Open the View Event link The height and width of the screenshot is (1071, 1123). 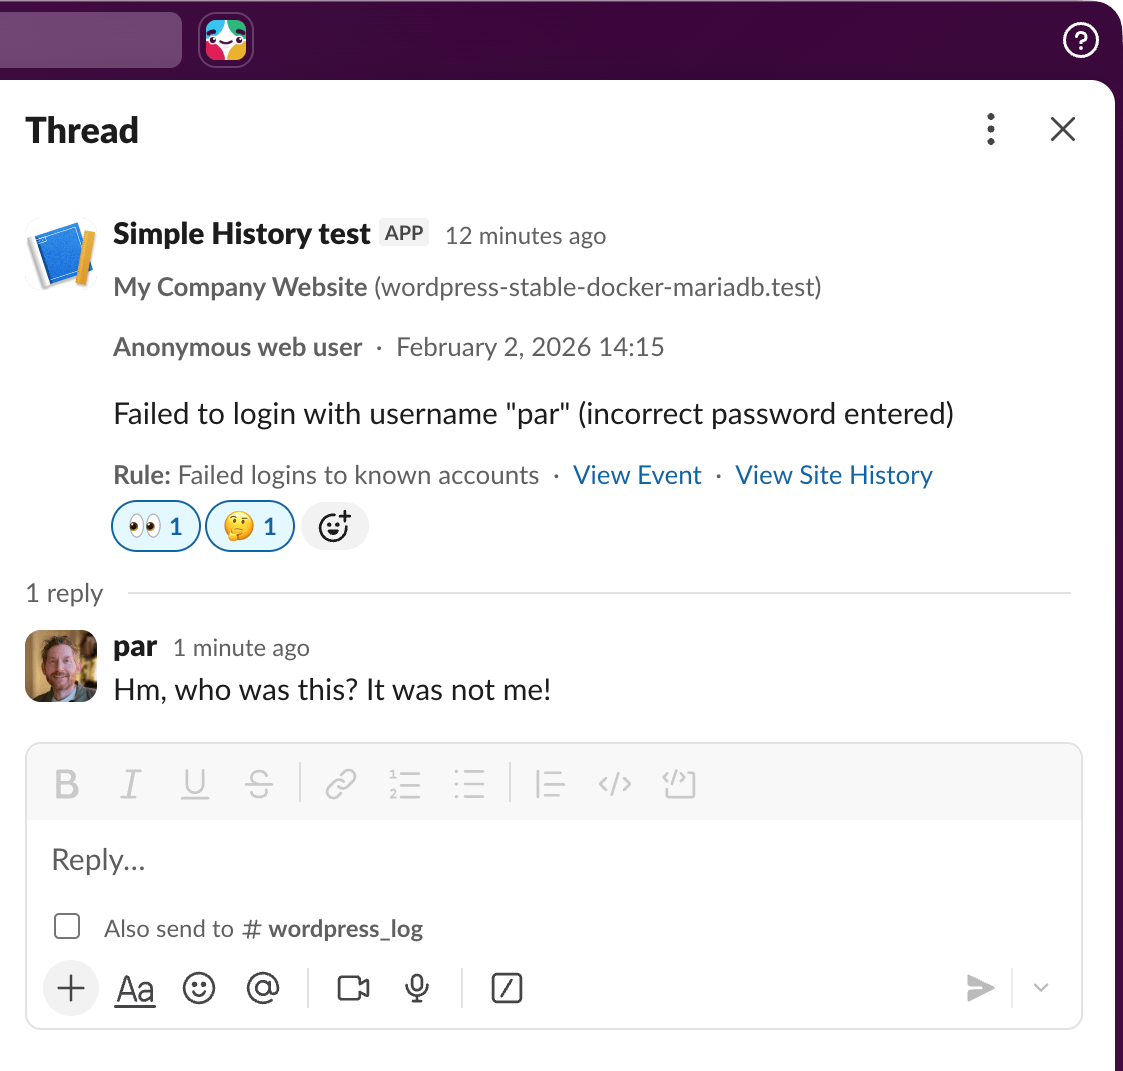coord(637,475)
